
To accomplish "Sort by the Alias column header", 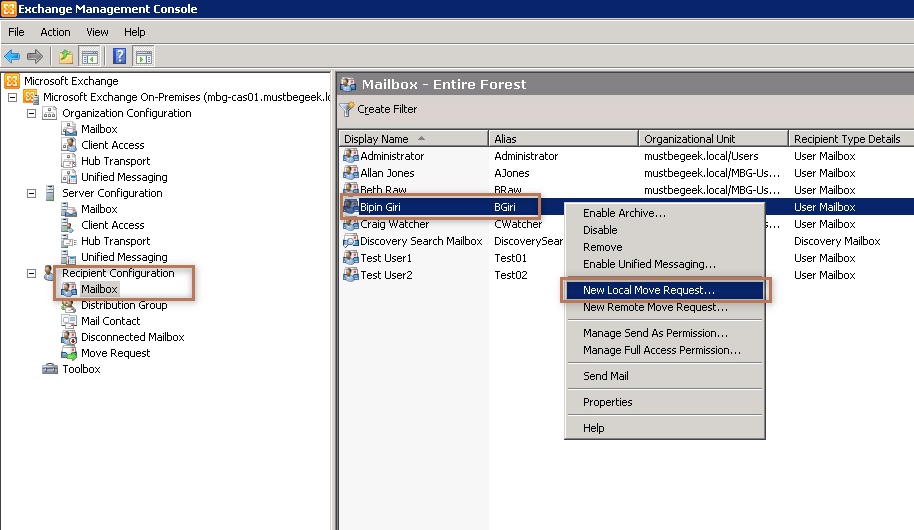I will click(564, 139).
